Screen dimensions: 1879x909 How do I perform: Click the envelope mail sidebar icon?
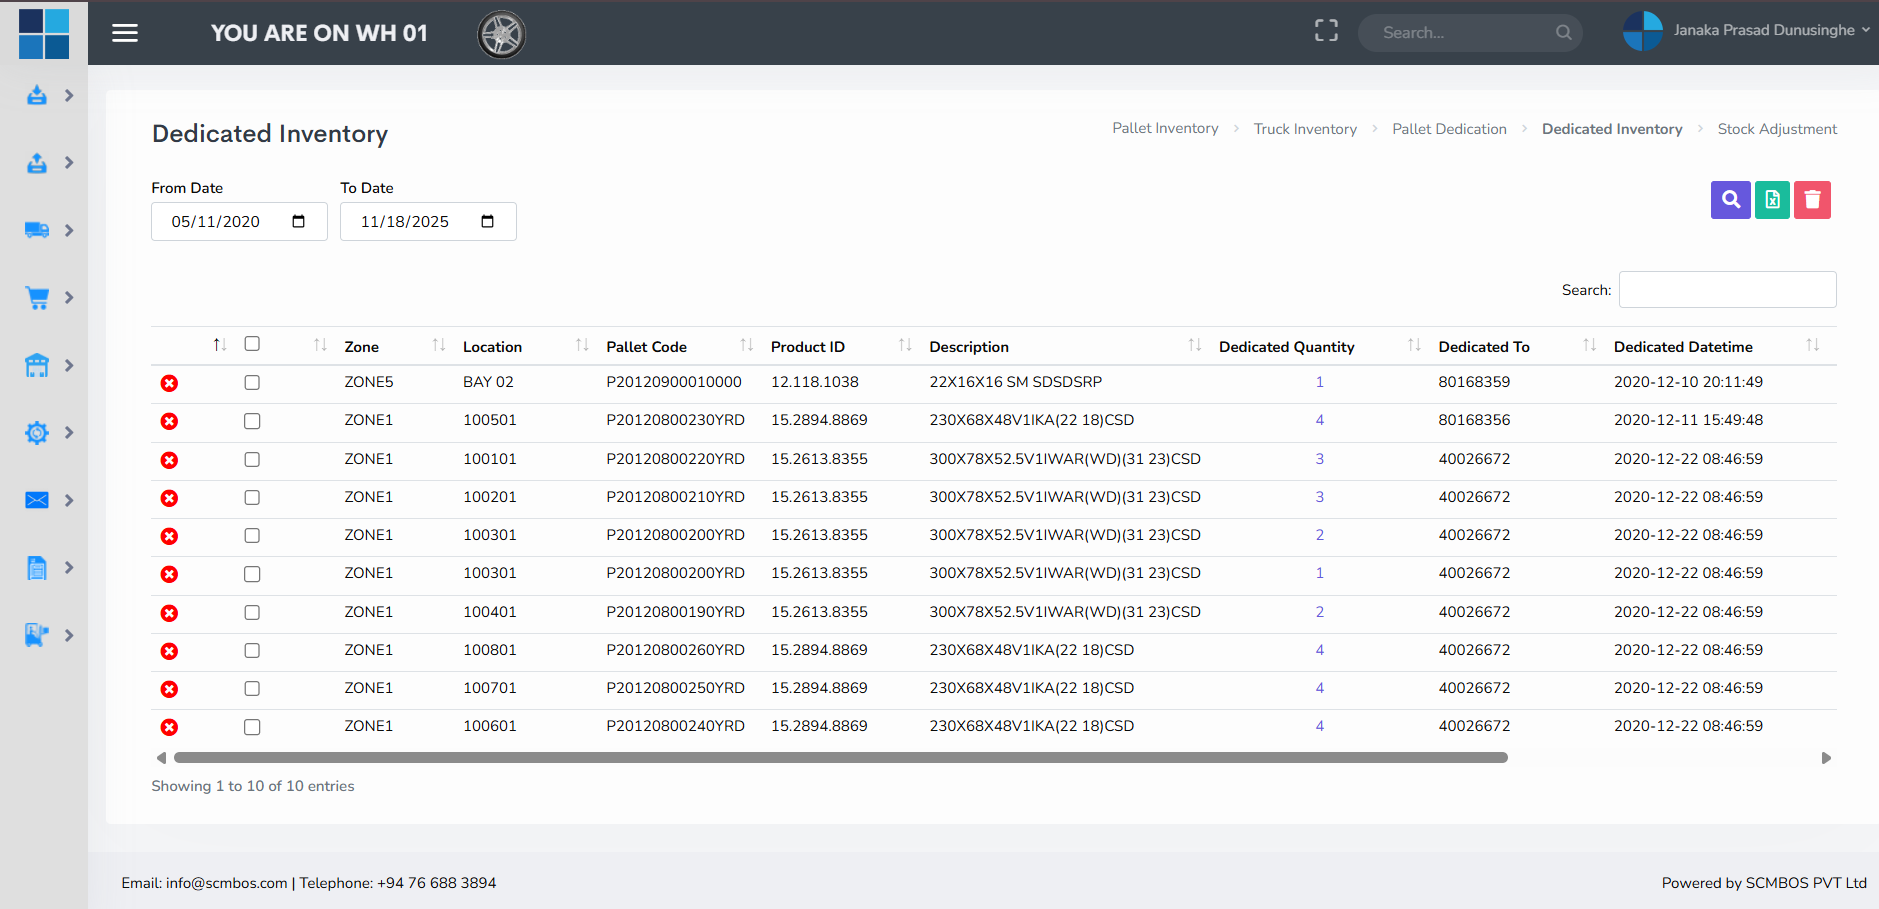[37, 500]
